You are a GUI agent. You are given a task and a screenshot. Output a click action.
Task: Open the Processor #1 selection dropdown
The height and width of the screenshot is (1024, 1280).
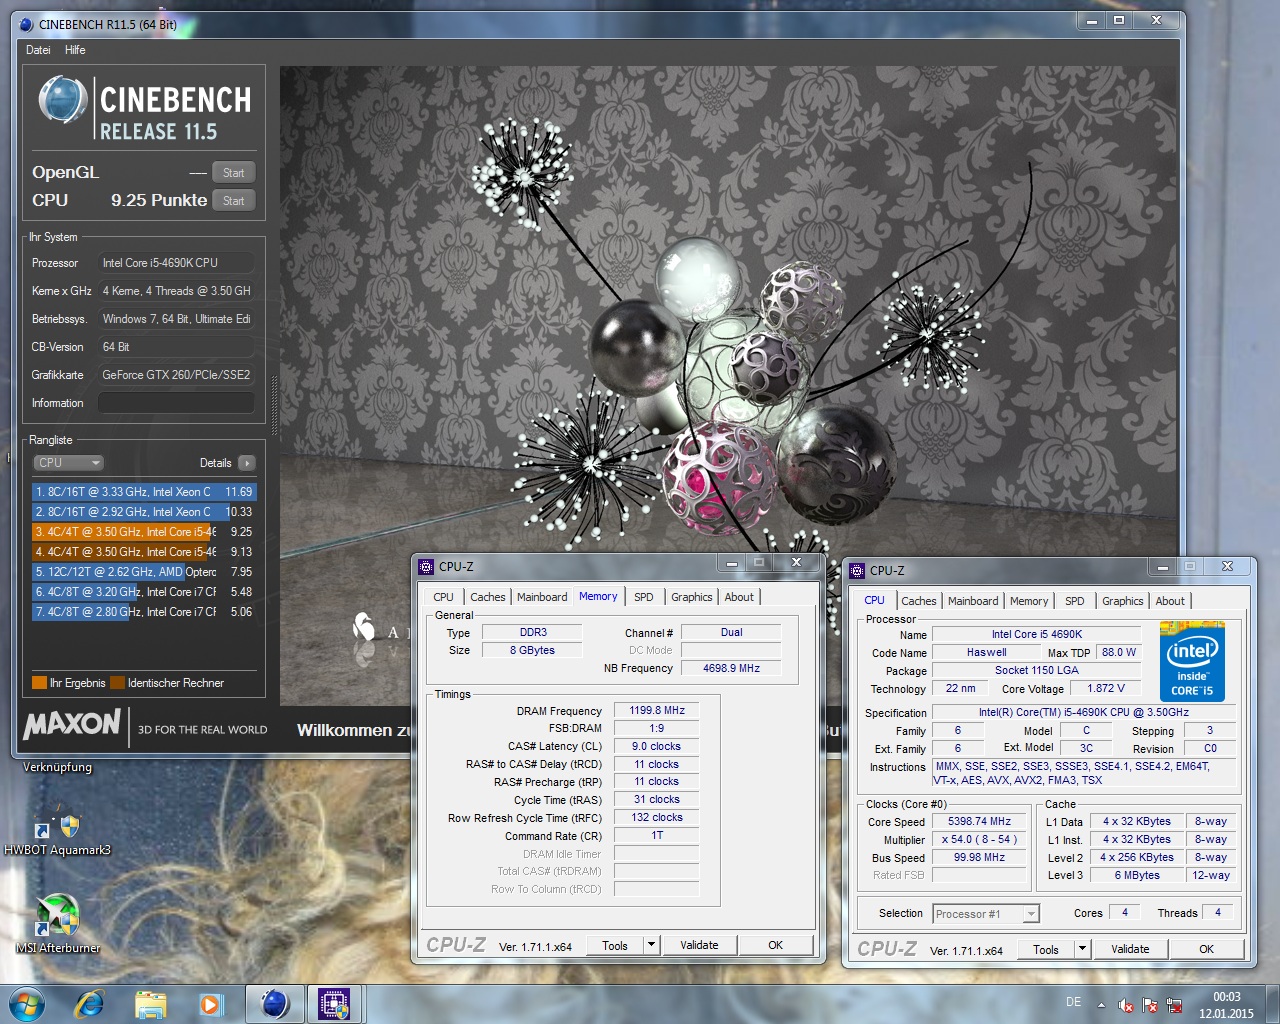[x=986, y=914]
